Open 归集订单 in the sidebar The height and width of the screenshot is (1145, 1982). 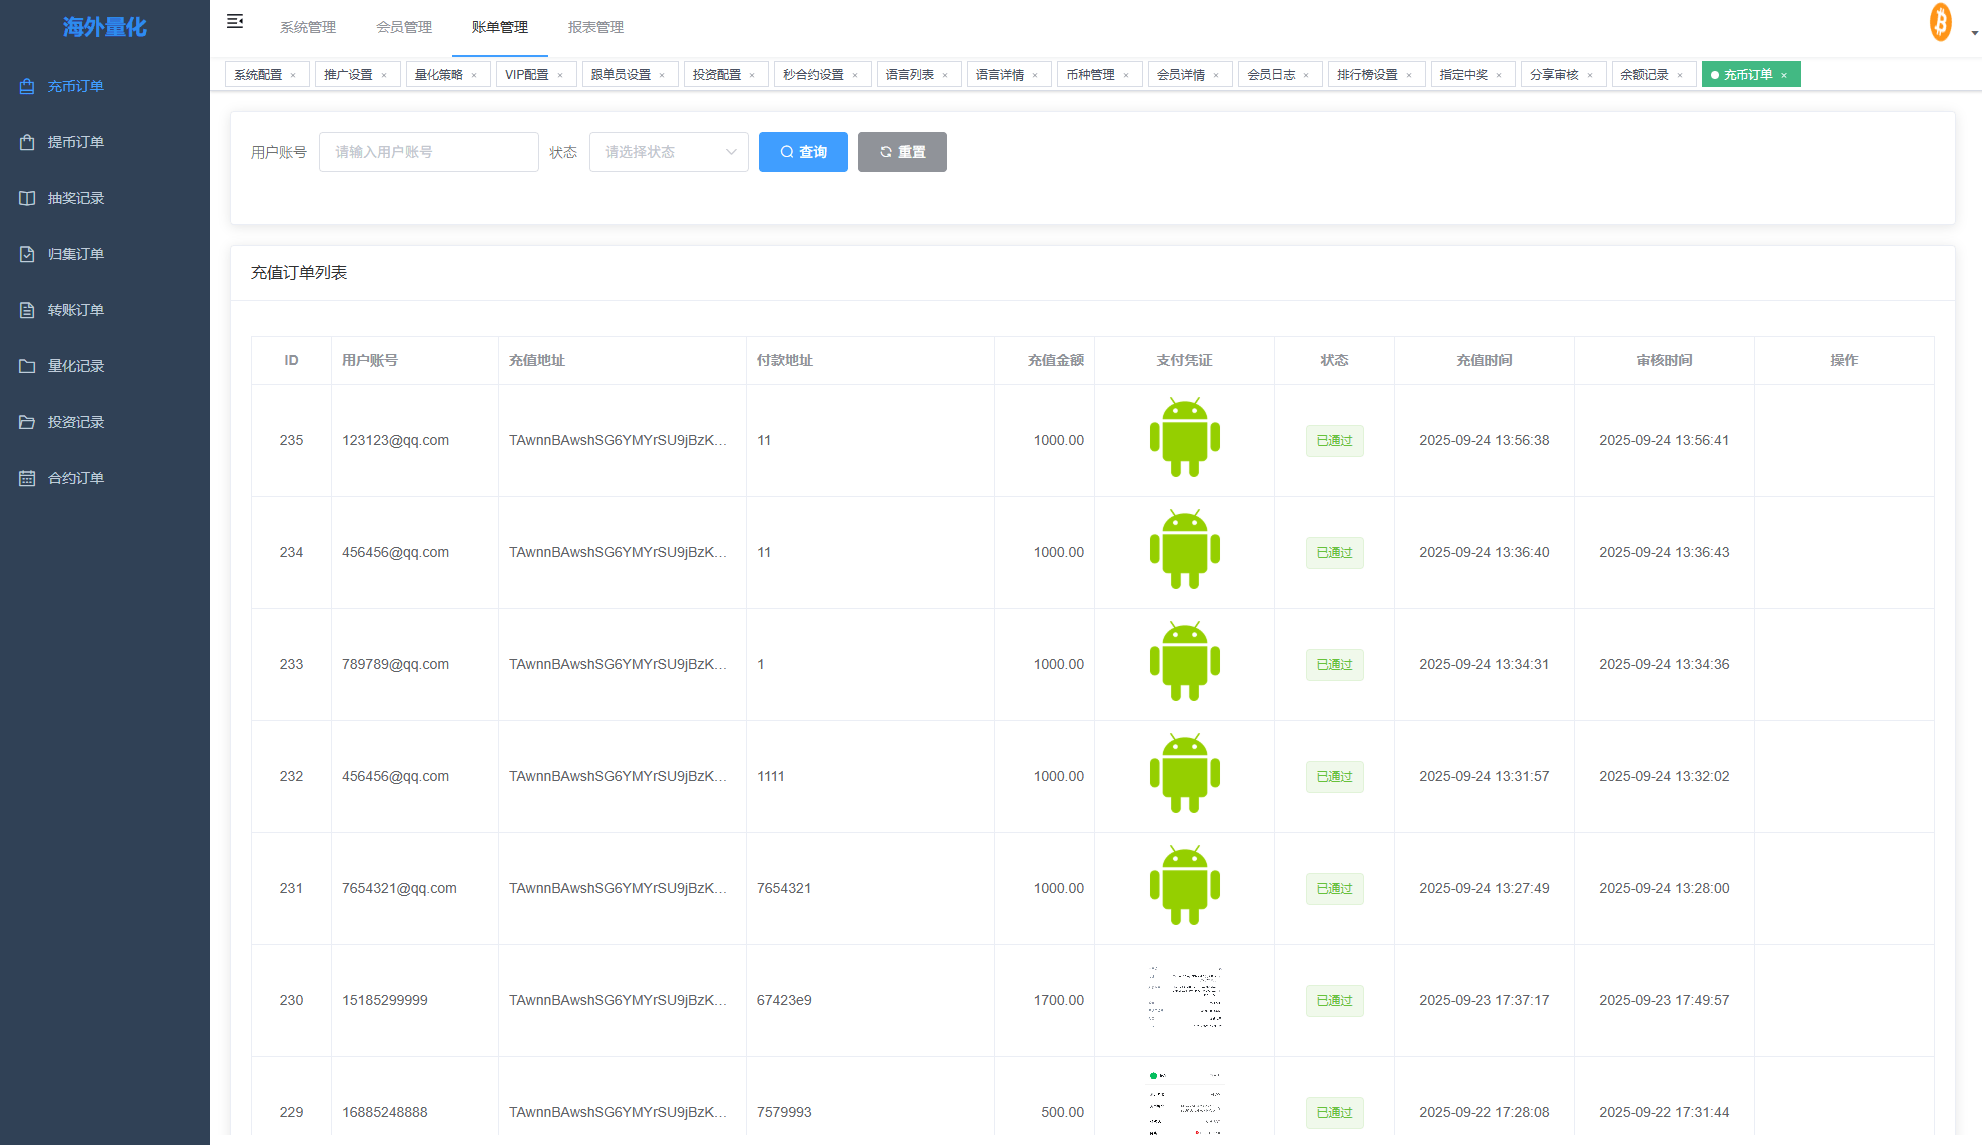click(x=75, y=254)
